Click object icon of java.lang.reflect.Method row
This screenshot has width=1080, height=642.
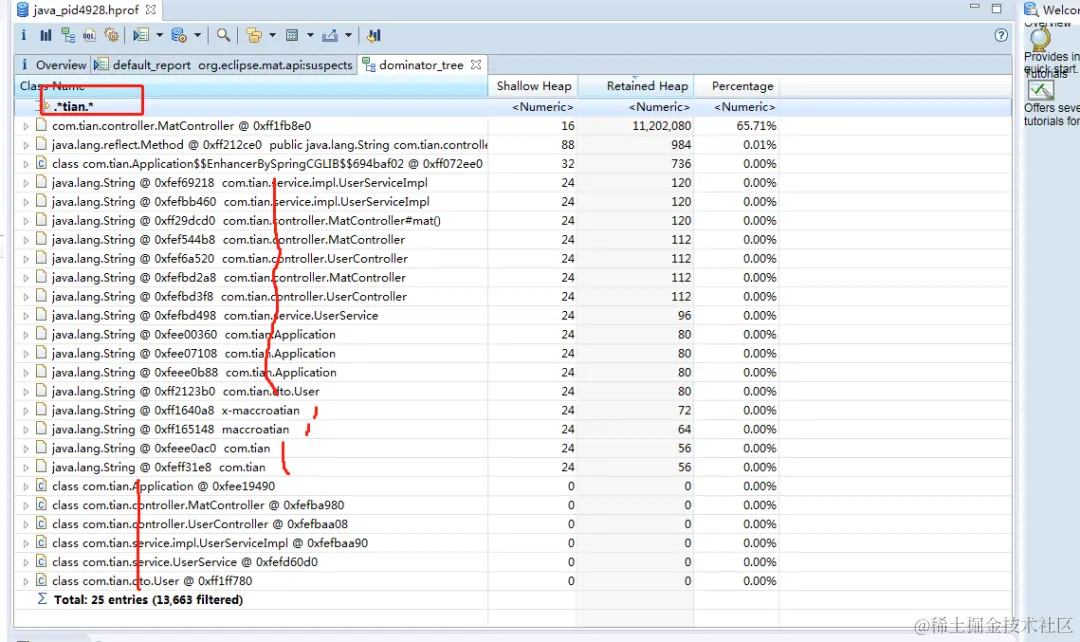point(41,145)
